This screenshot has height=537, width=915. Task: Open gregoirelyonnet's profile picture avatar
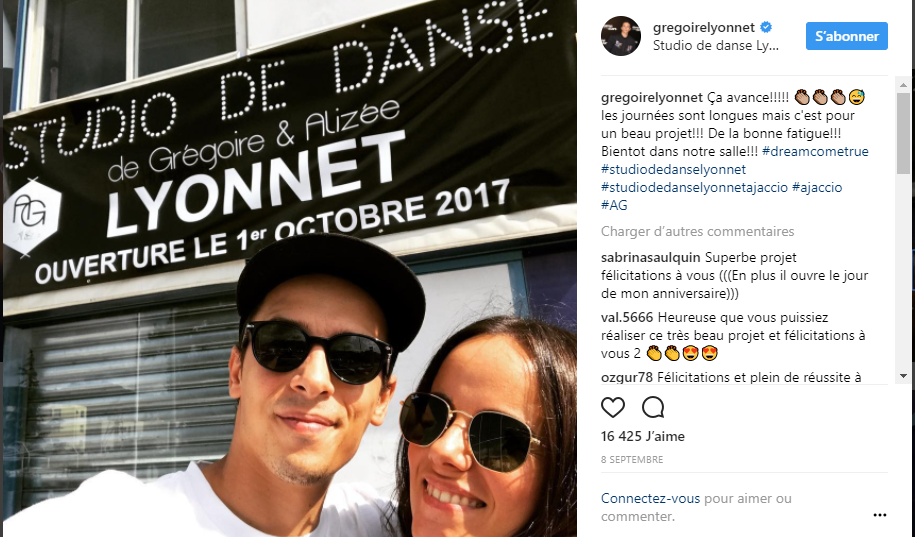[621, 36]
